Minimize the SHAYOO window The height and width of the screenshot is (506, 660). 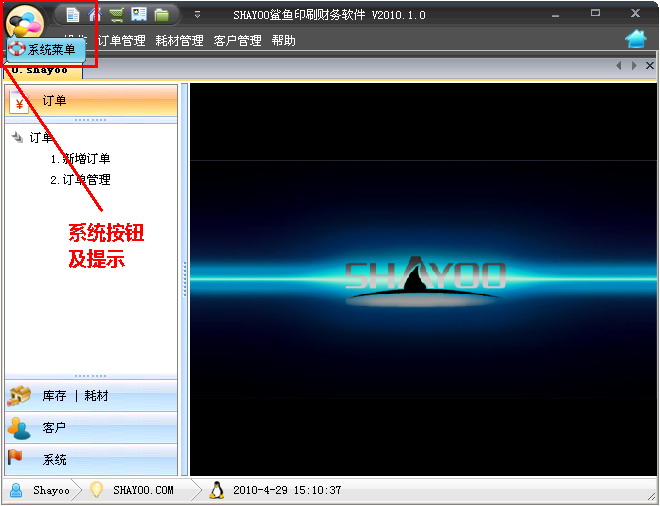556,15
